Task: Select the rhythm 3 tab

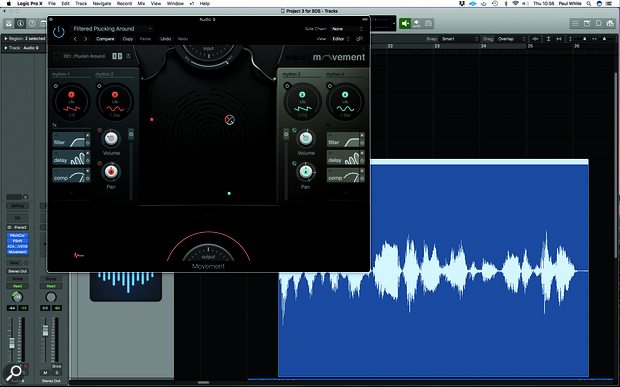Action: point(291,74)
